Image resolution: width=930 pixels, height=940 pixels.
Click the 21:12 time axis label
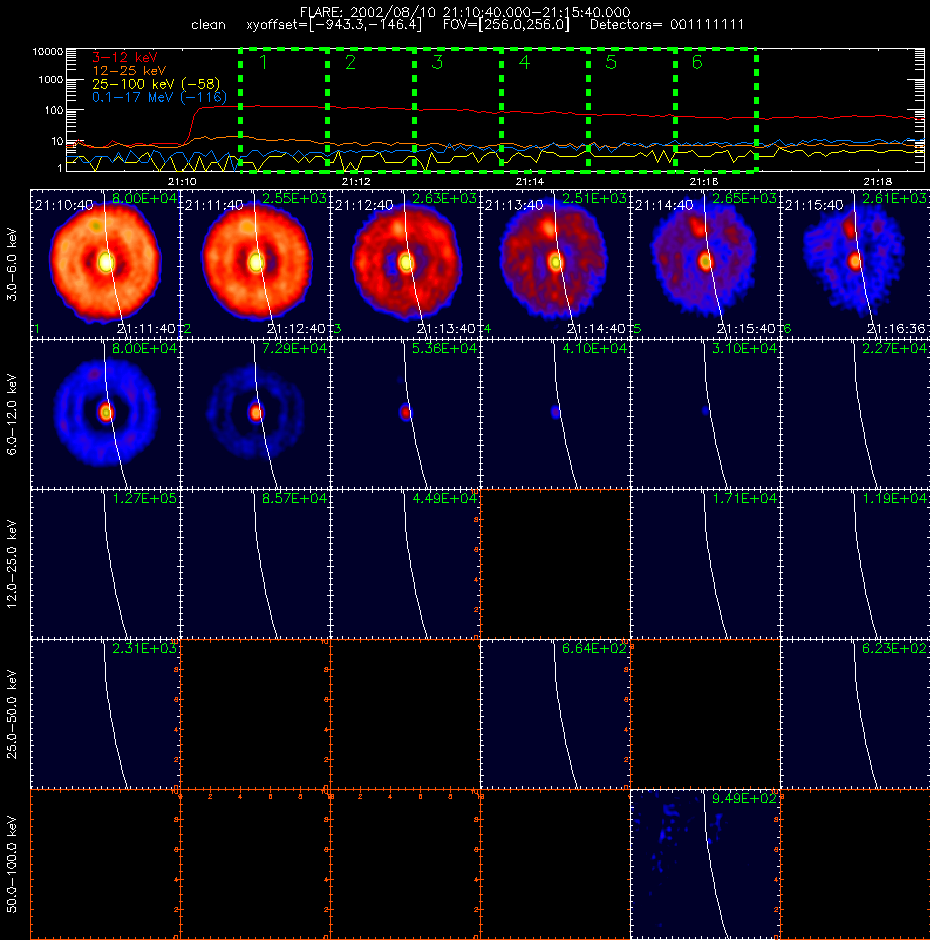[x=356, y=181]
